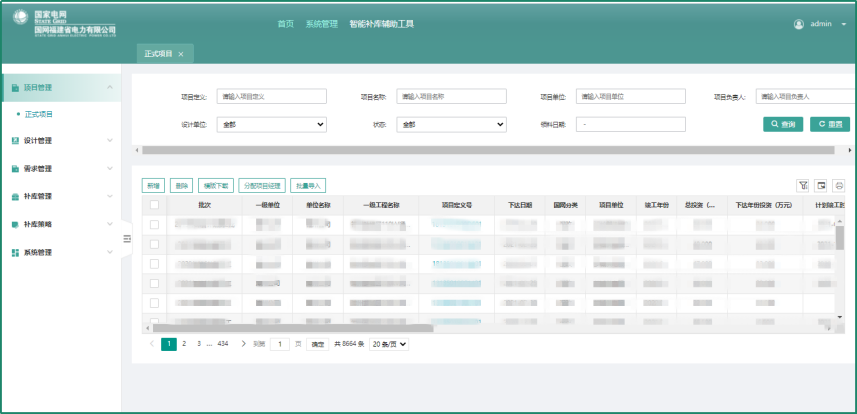Click the export icon above the table

point(821,185)
